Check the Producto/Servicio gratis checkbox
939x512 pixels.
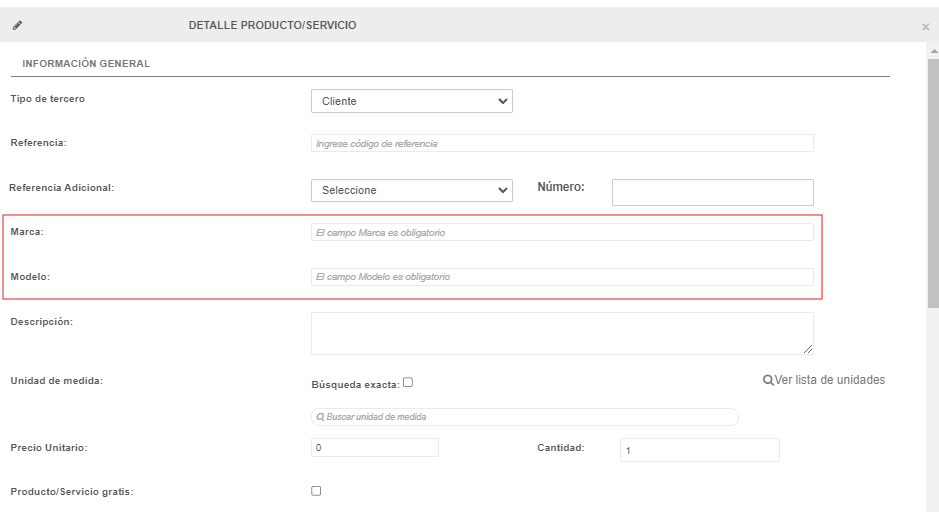[x=316, y=491]
